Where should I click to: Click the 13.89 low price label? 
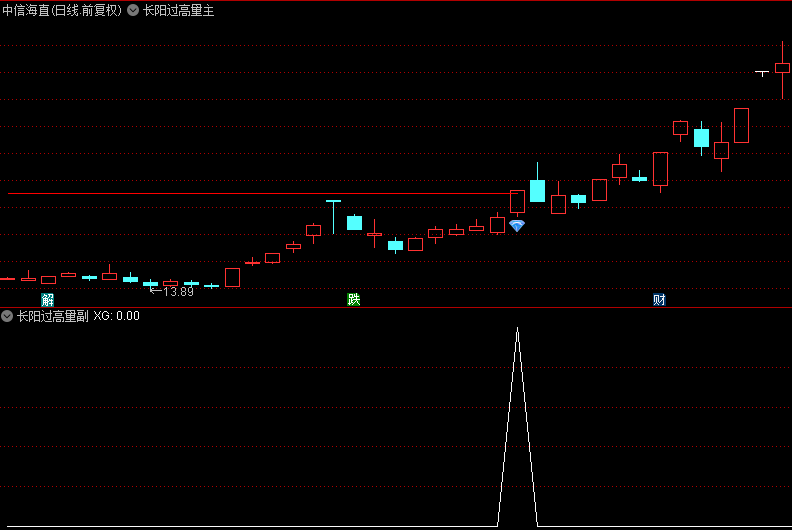(178, 292)
